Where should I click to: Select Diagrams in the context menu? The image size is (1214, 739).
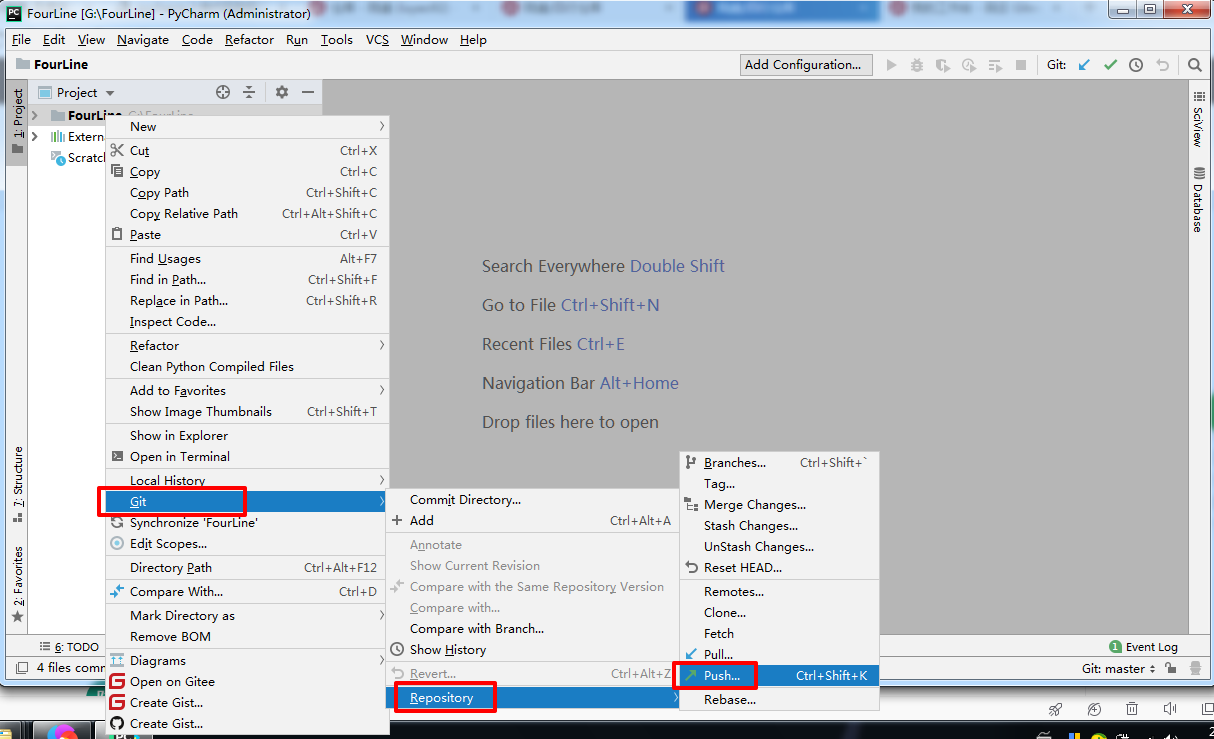pos(247,660)
